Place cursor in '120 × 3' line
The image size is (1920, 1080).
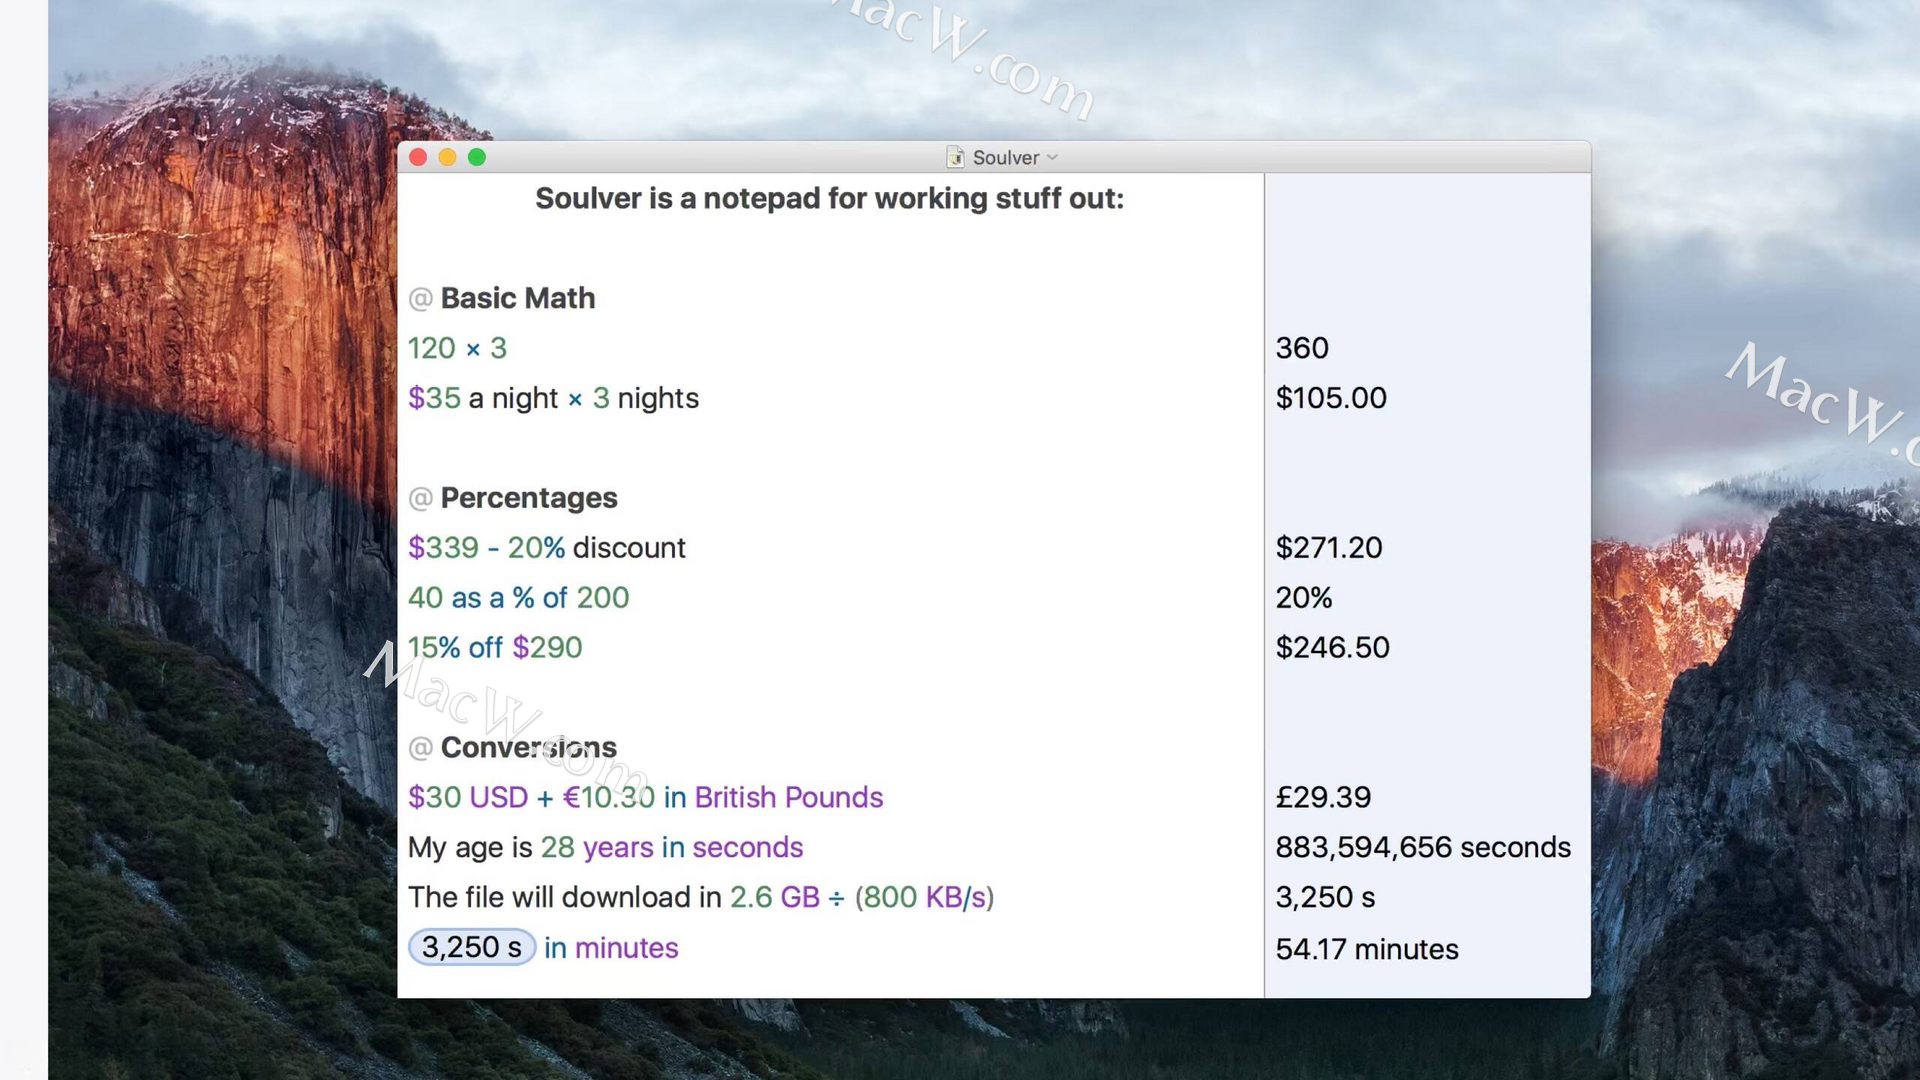[457, 348]
